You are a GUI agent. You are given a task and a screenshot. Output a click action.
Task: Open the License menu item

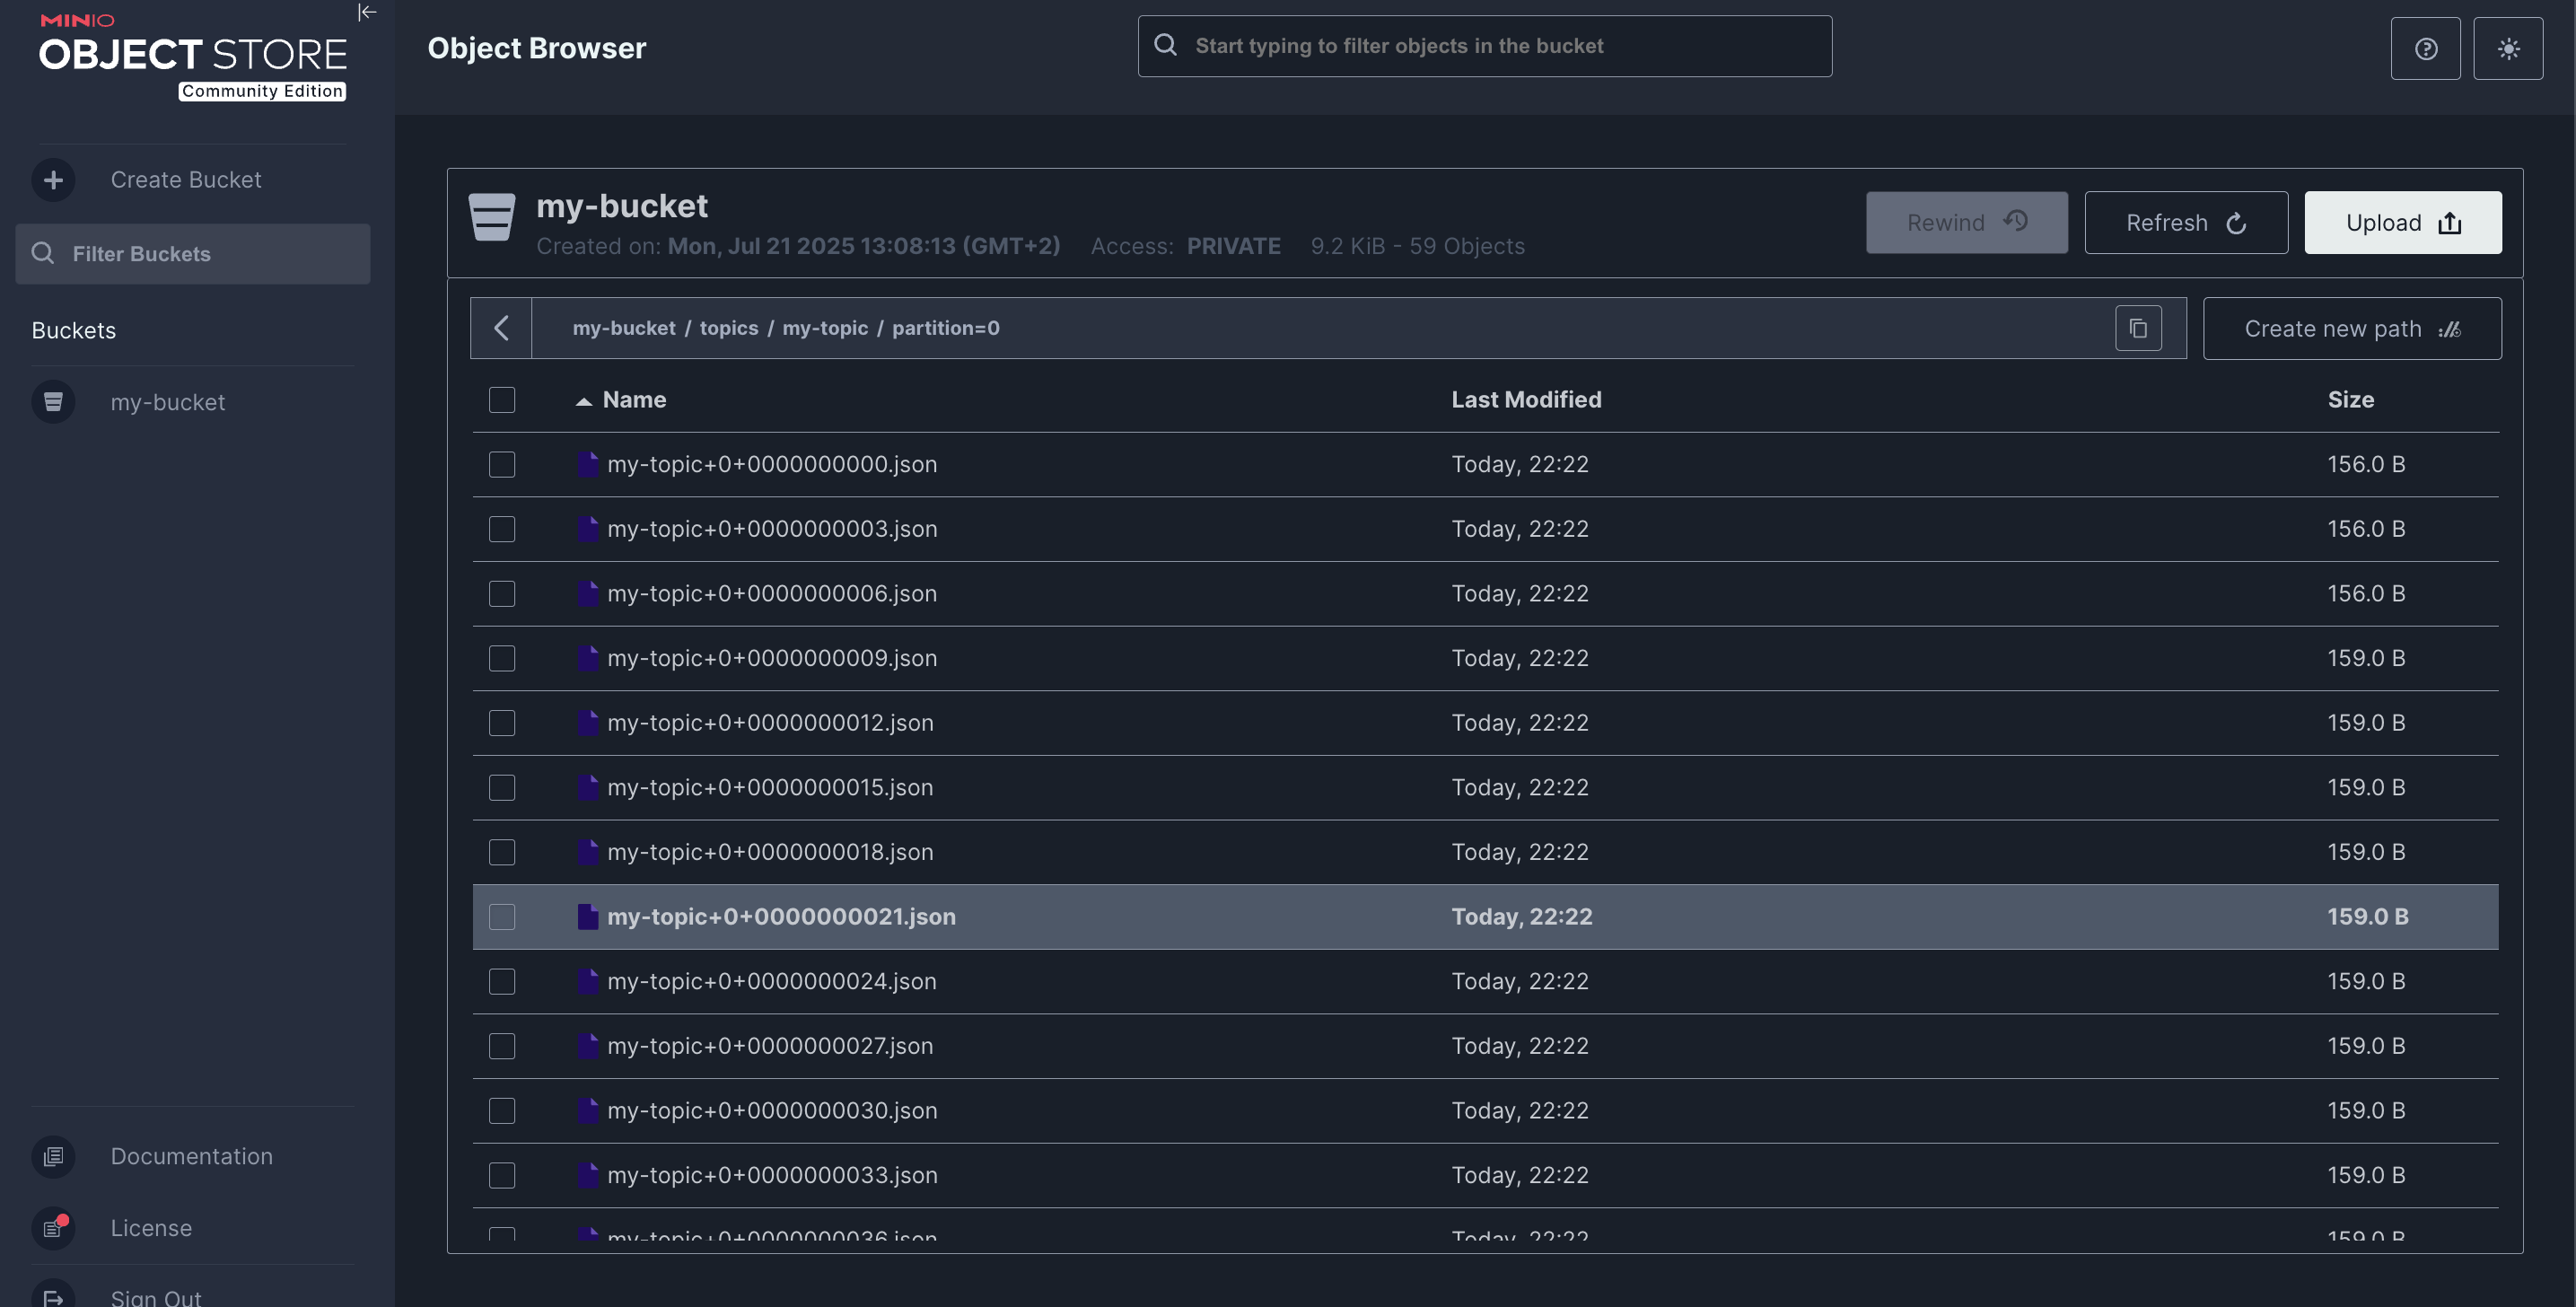point(151,1228)
